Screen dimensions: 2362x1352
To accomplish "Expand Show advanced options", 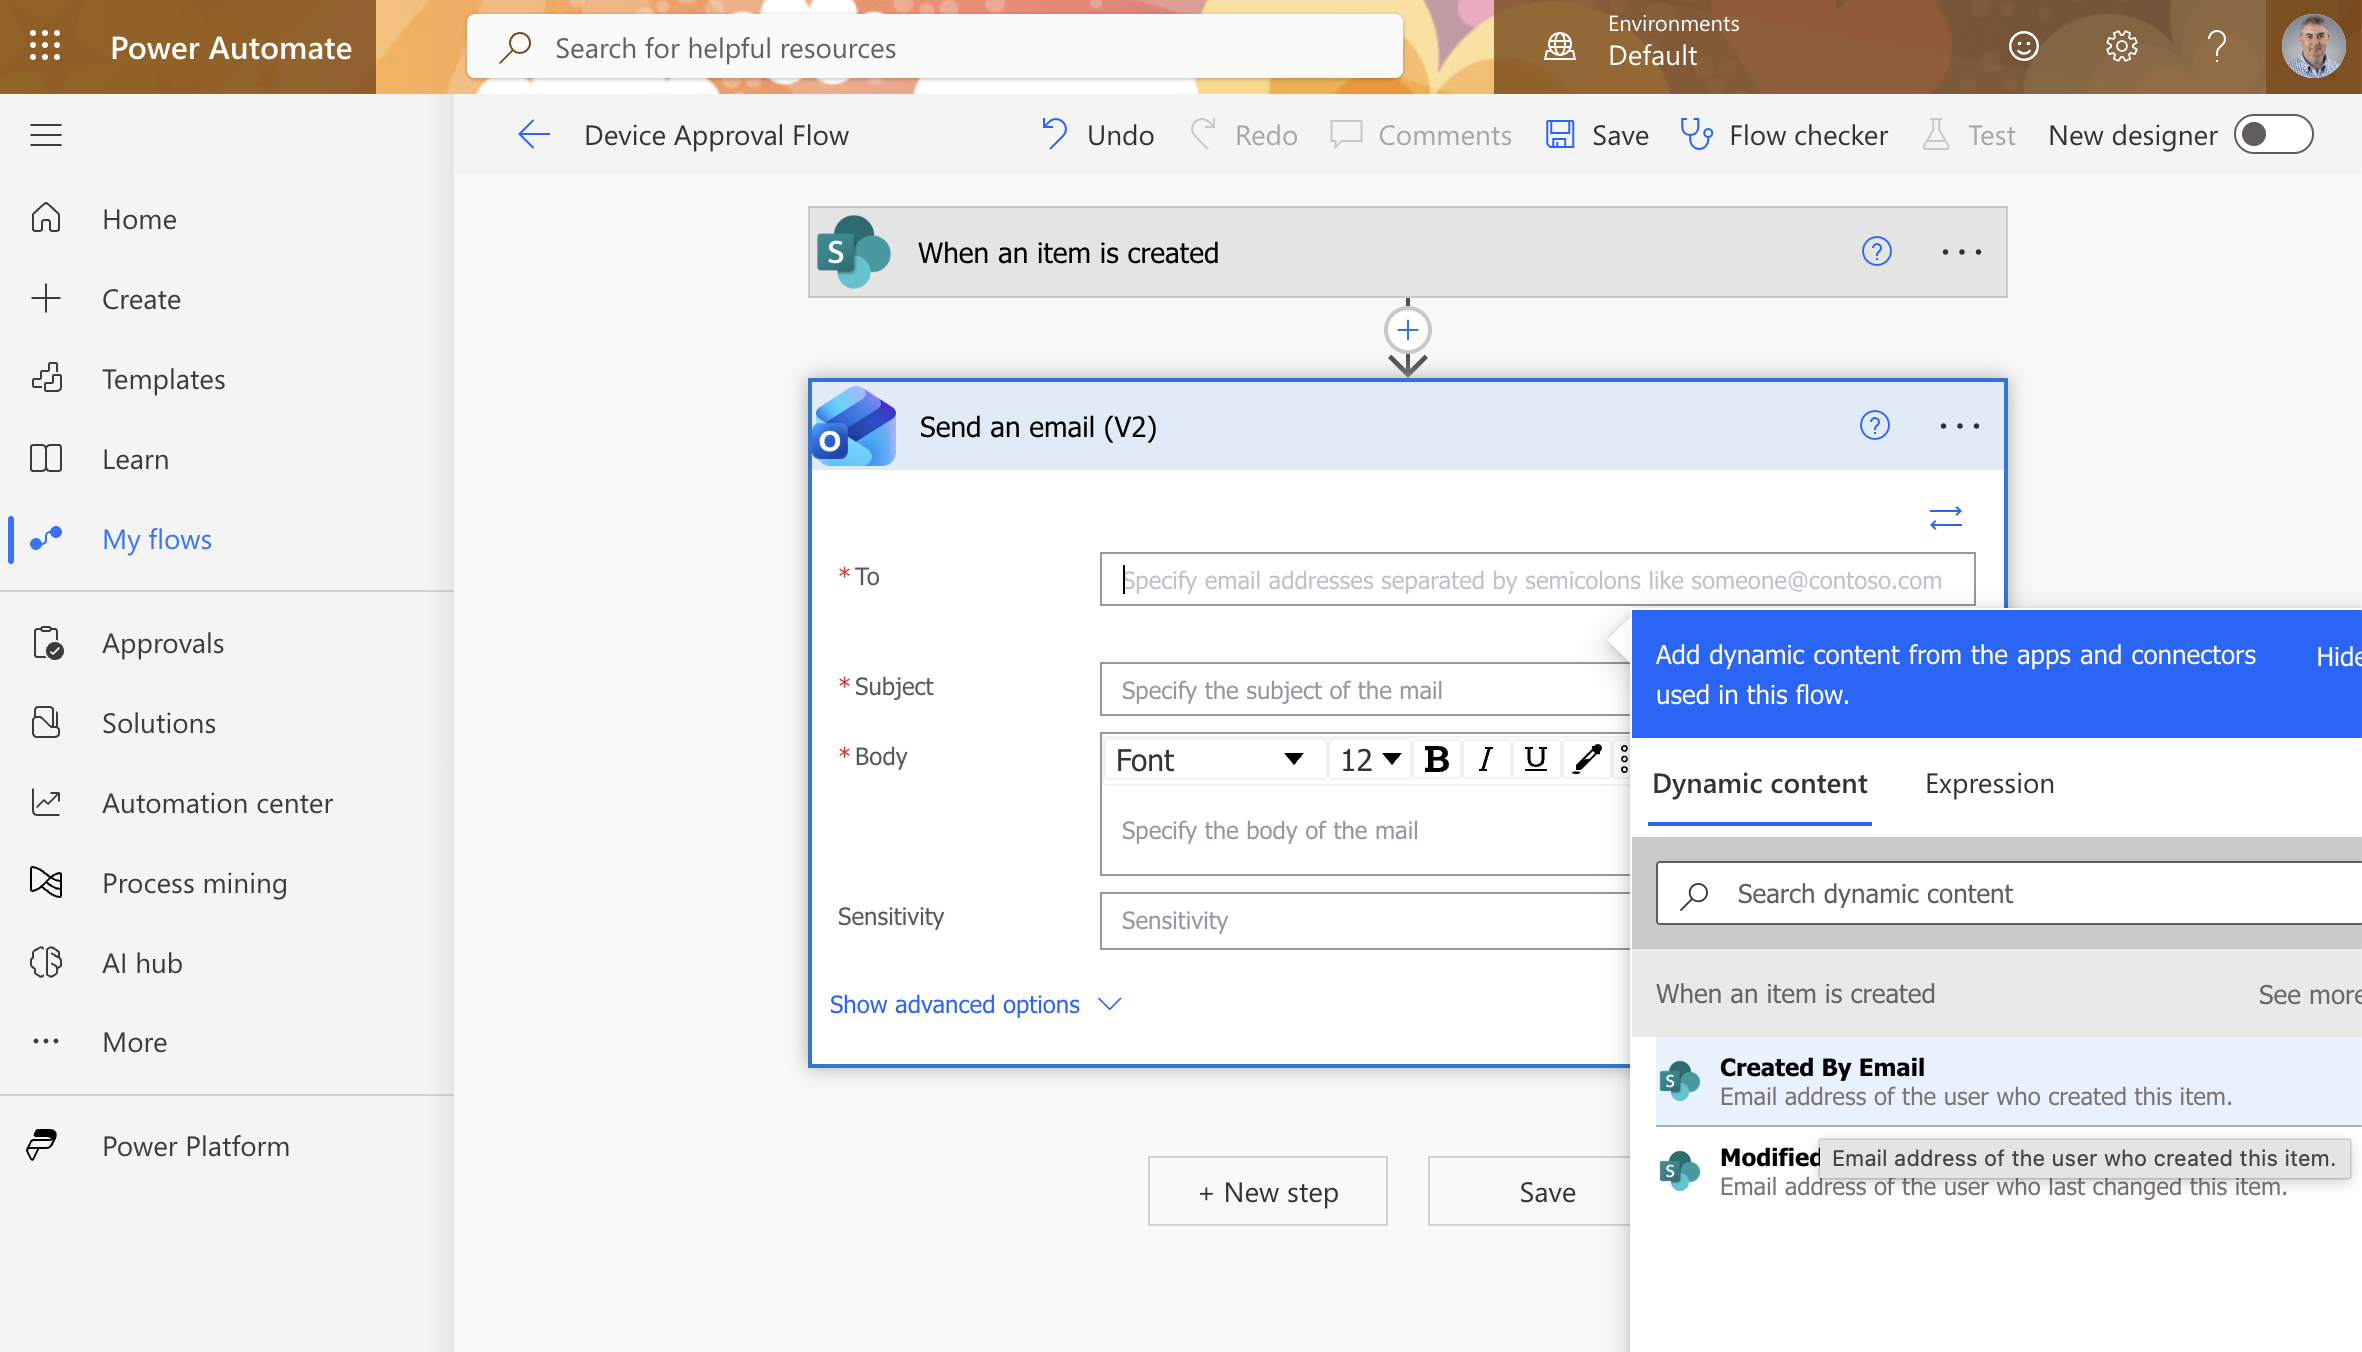I will pos(976,1004).
